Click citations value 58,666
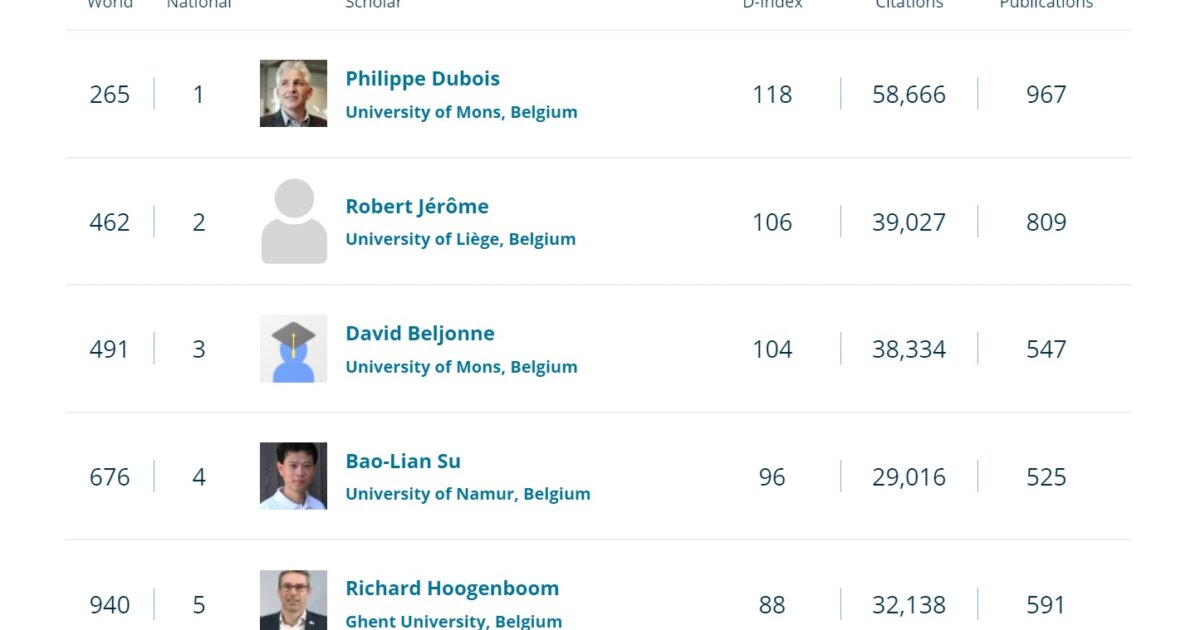 pos(909,94)
